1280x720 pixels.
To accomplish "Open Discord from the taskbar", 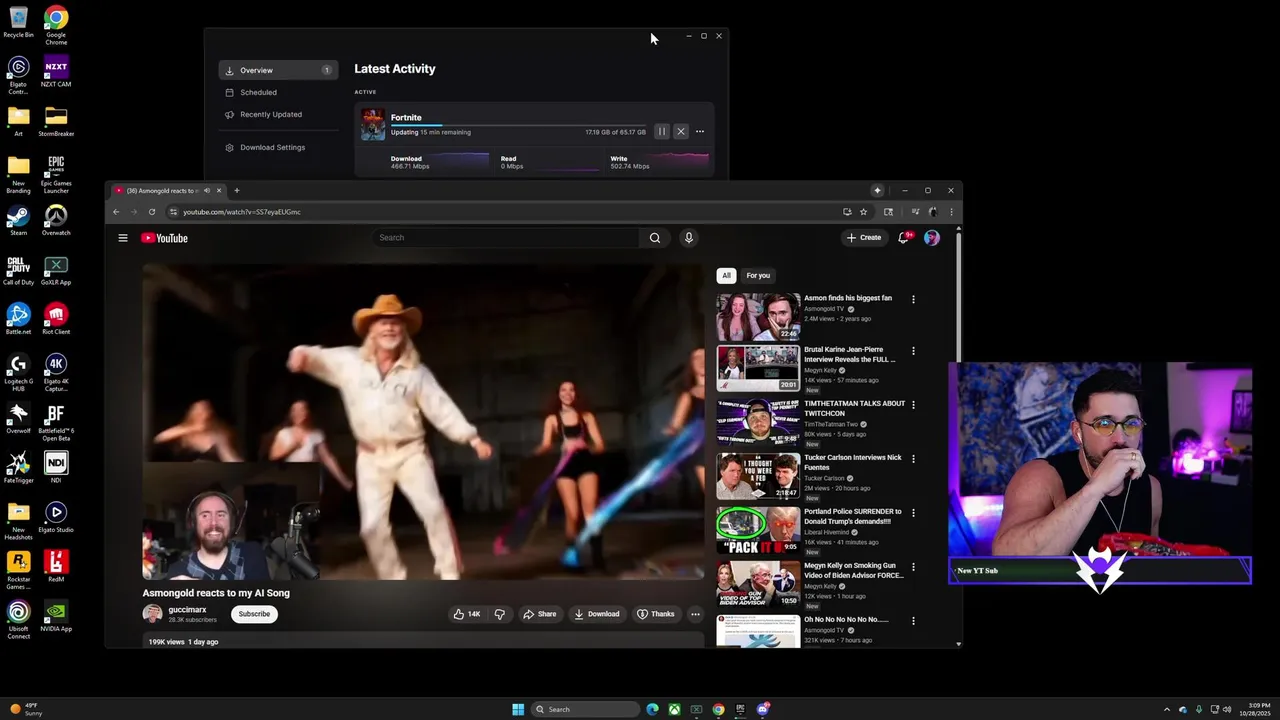I will point(763,709).
